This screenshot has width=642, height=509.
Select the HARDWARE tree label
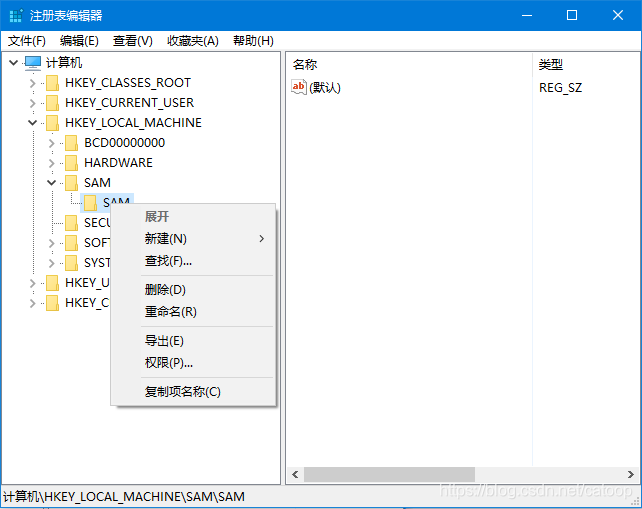click(118, 163)
